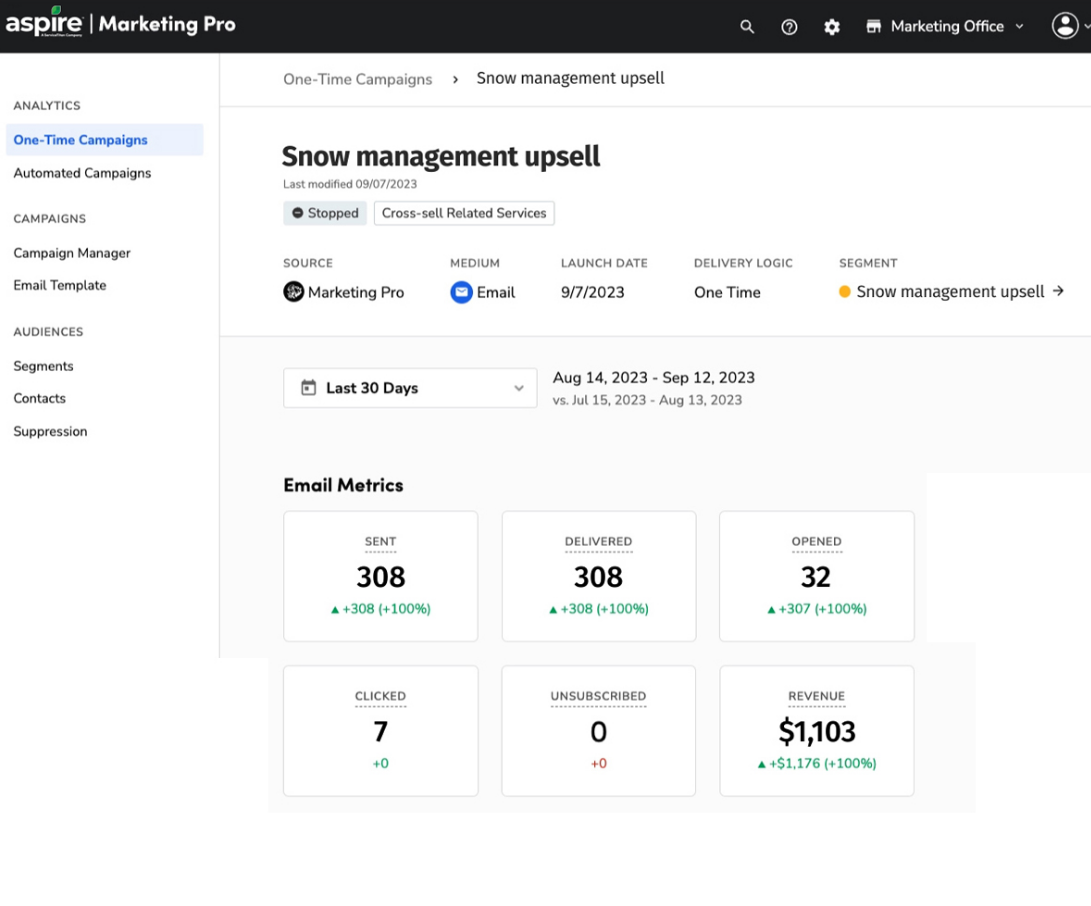This screenshot has width=1091, height=906.
Task: Click the aspire Marketing Pro logo
Action: [120, 25]
